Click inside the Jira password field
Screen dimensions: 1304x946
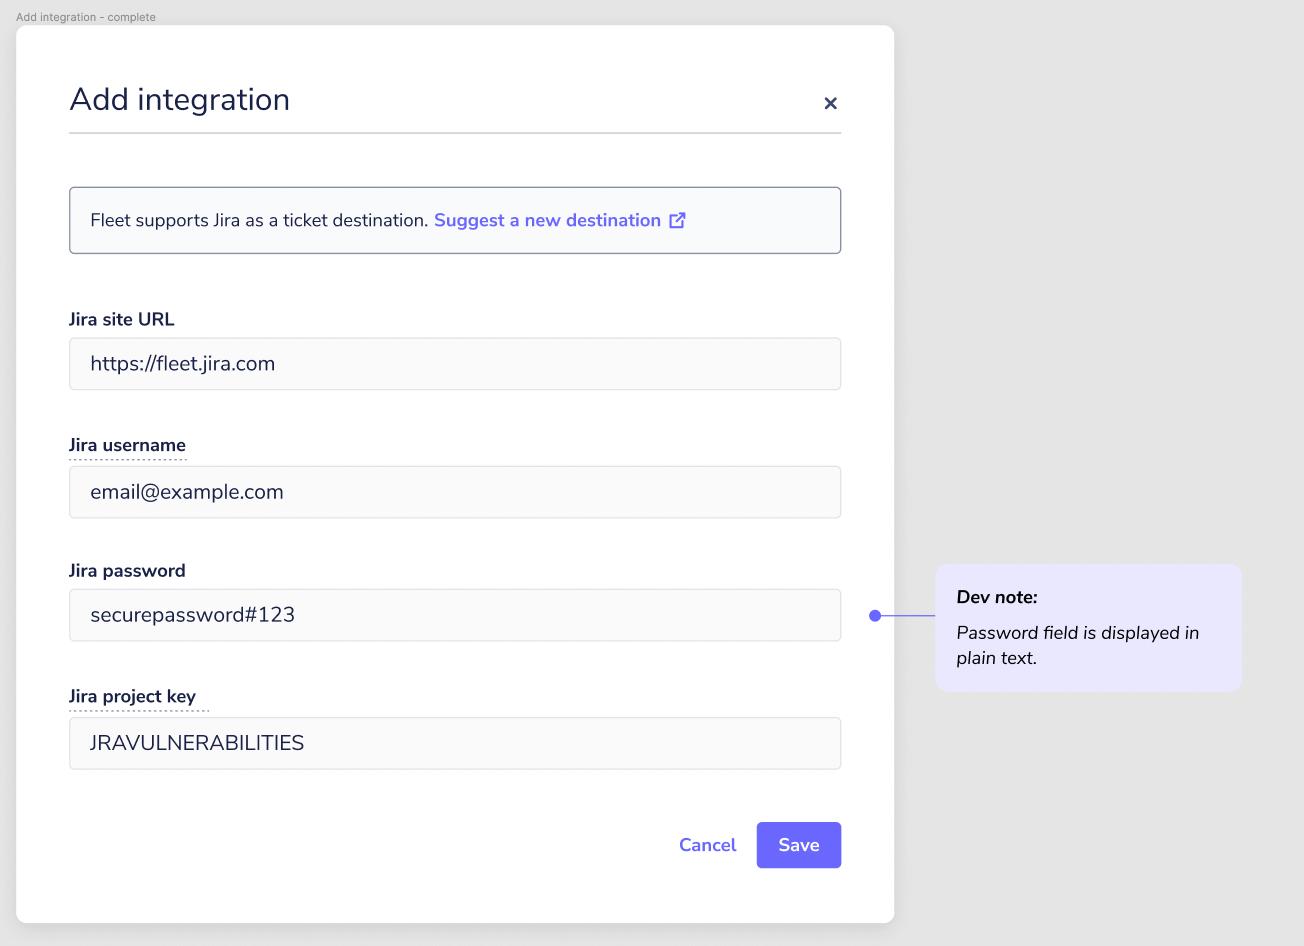point(454,614)
